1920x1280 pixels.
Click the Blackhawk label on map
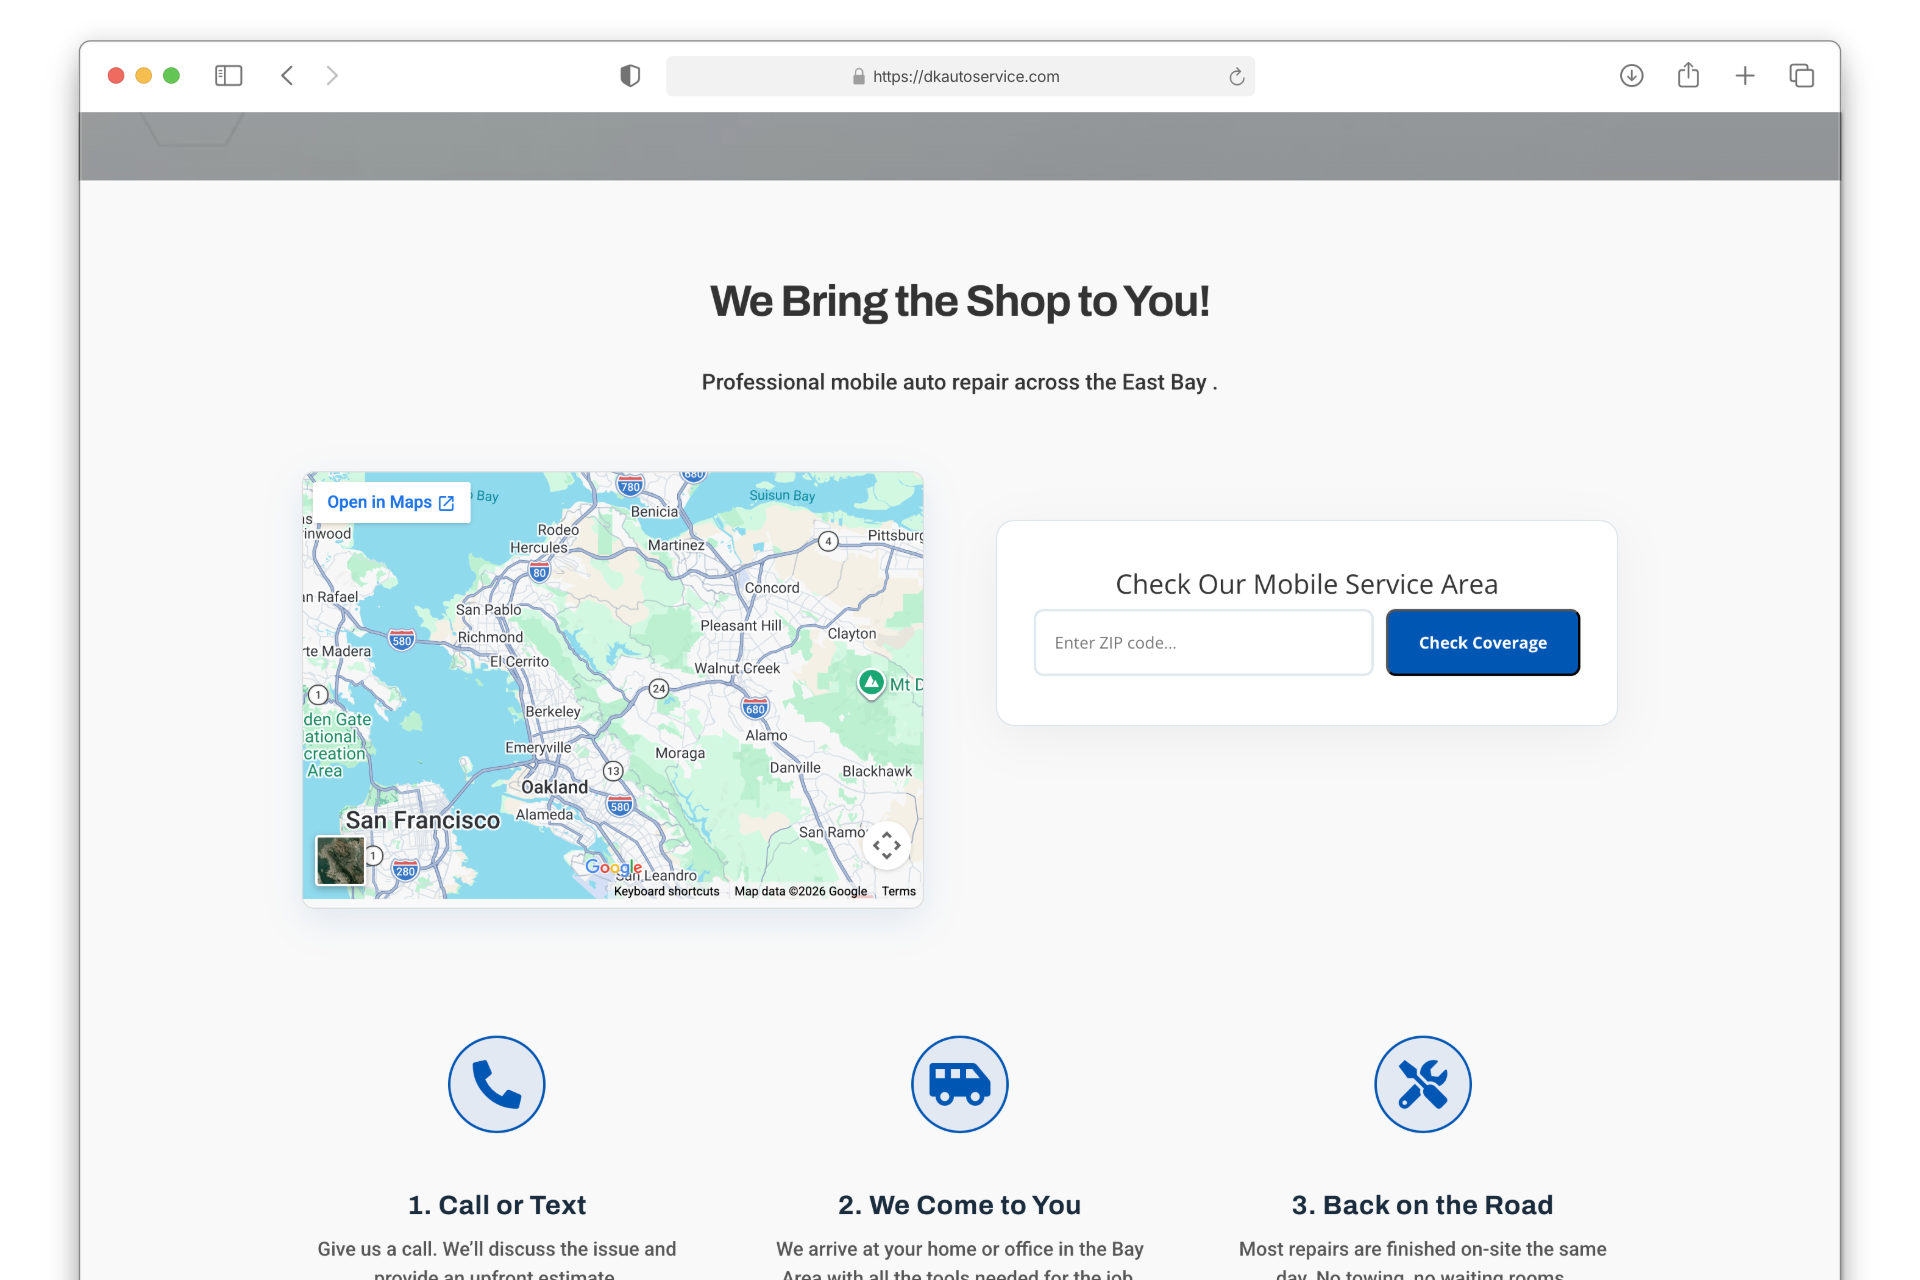[x=877, y=771]
